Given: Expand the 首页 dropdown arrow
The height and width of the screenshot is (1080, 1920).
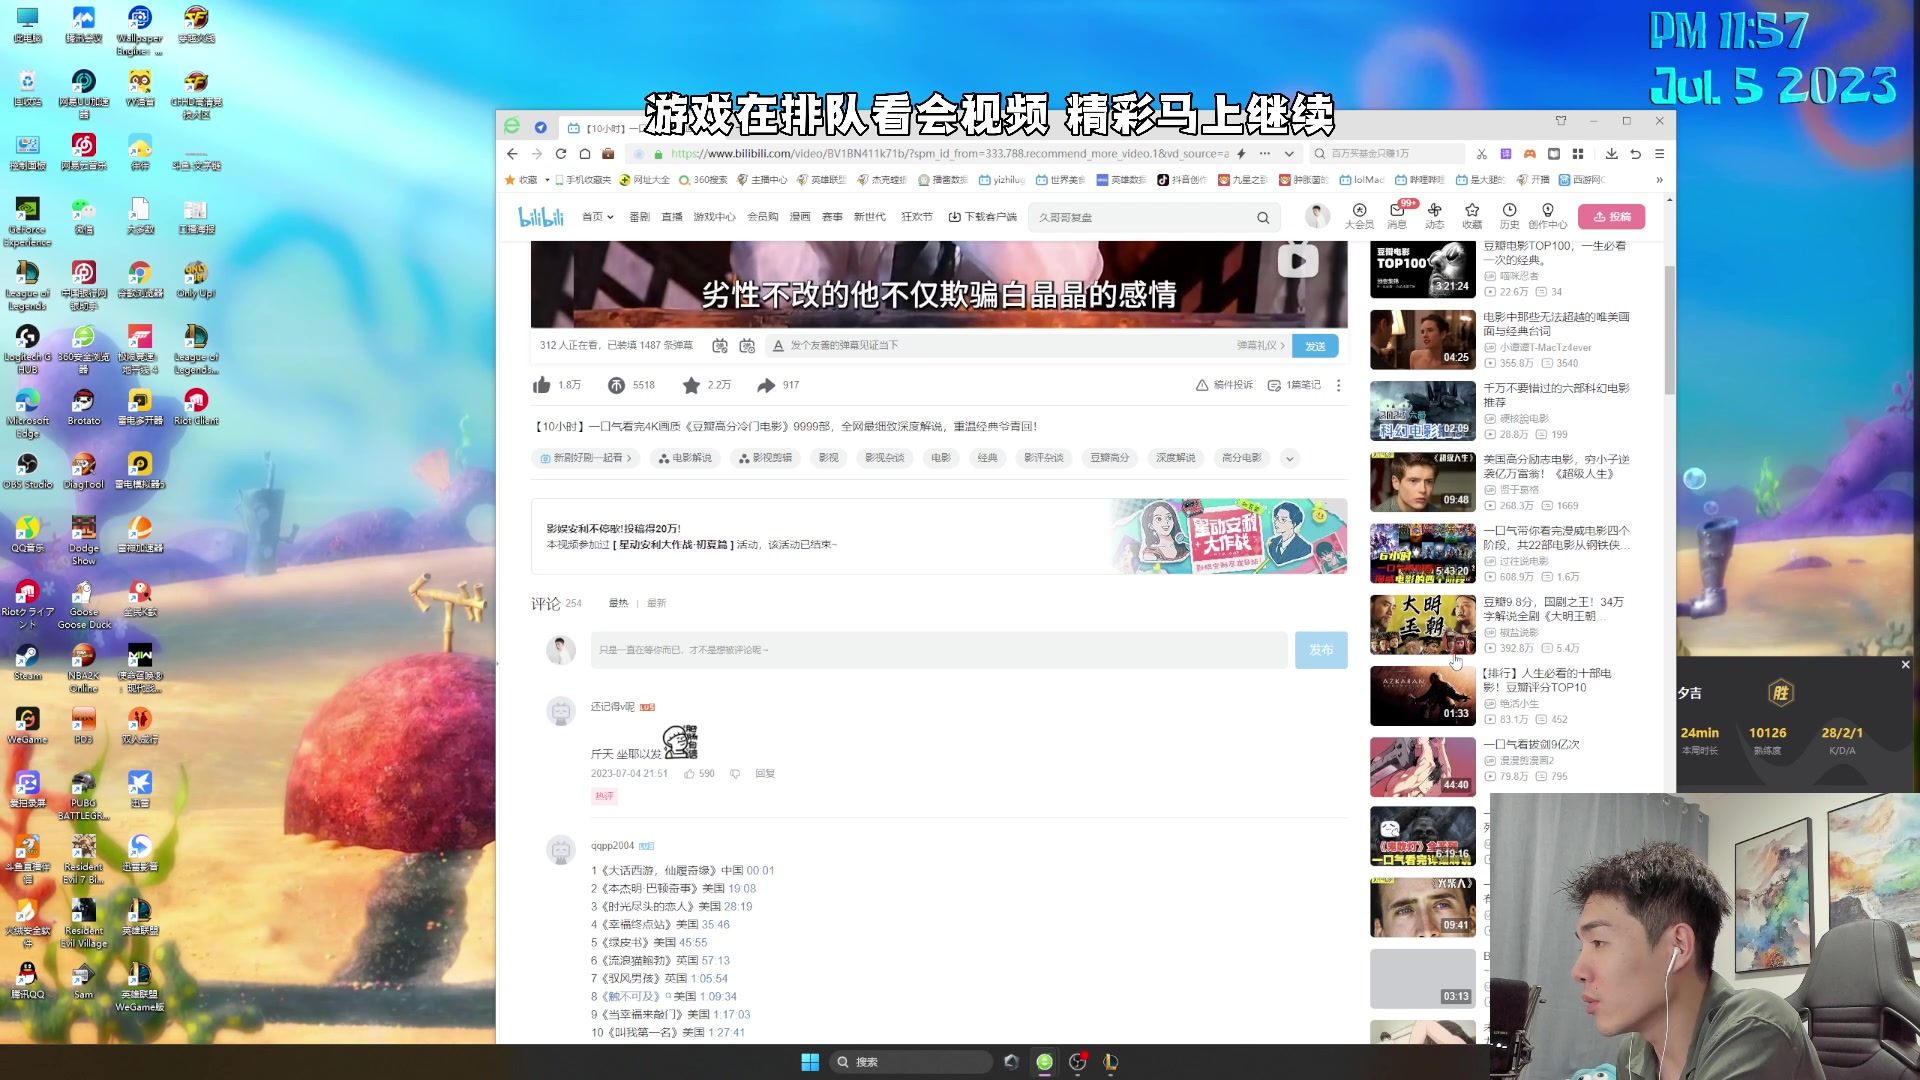Looking at the screenshot, I should click(612, 216).
